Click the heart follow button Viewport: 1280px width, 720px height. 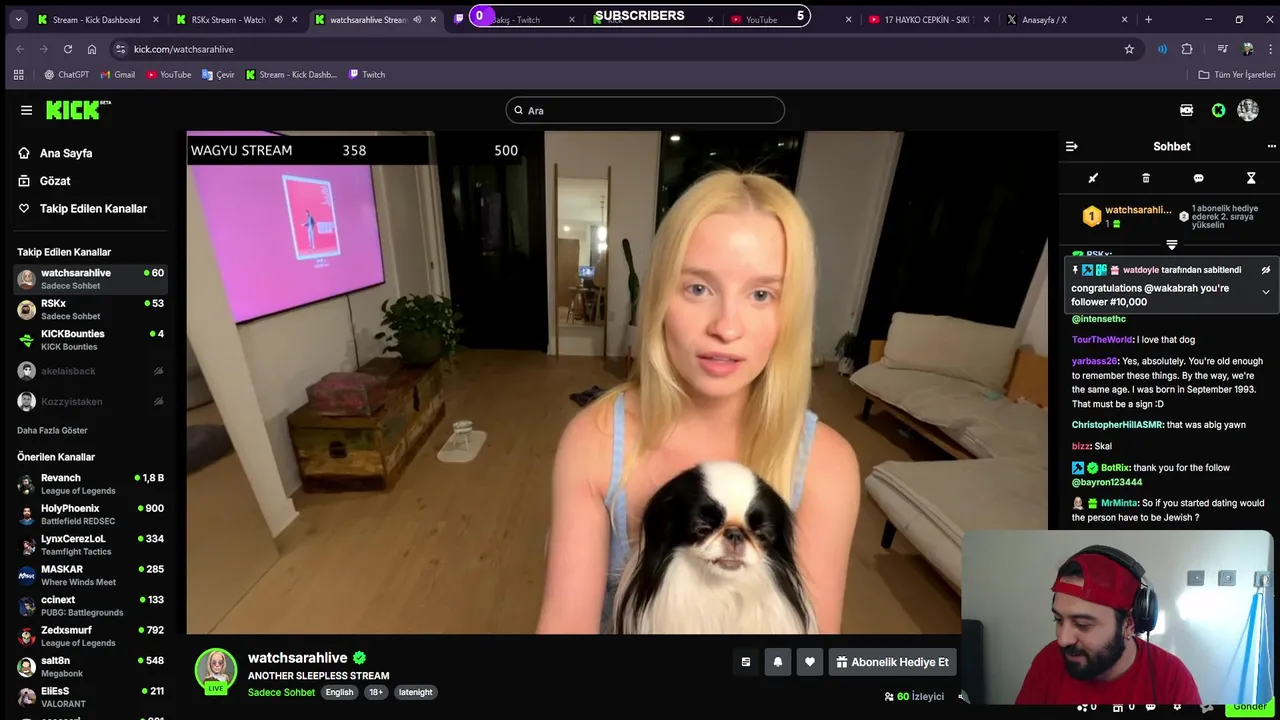(810, 662)
